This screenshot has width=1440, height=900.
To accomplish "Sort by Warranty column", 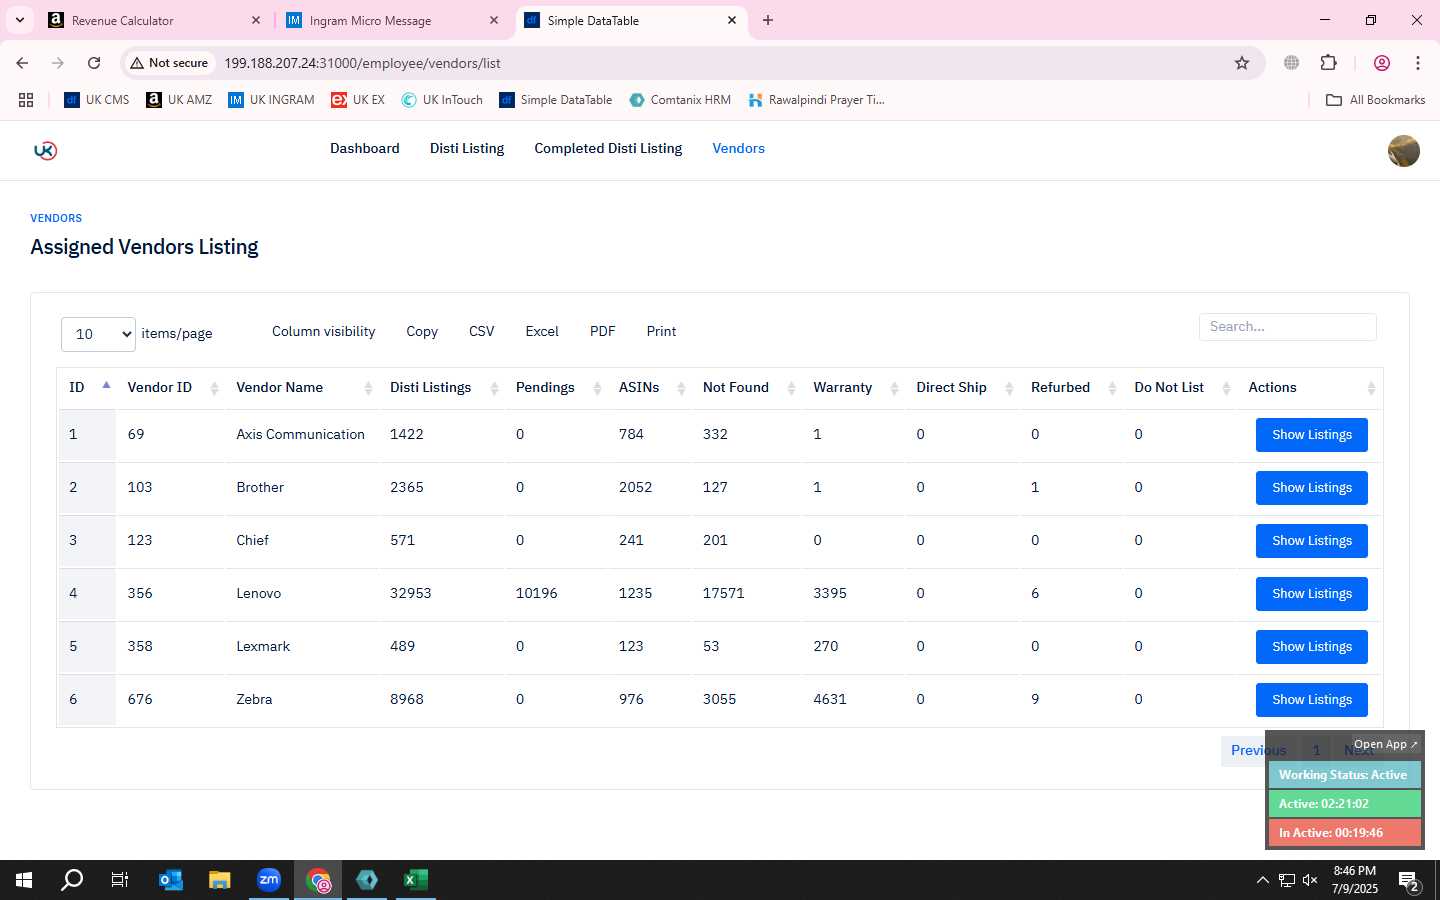I will point(854,388).
